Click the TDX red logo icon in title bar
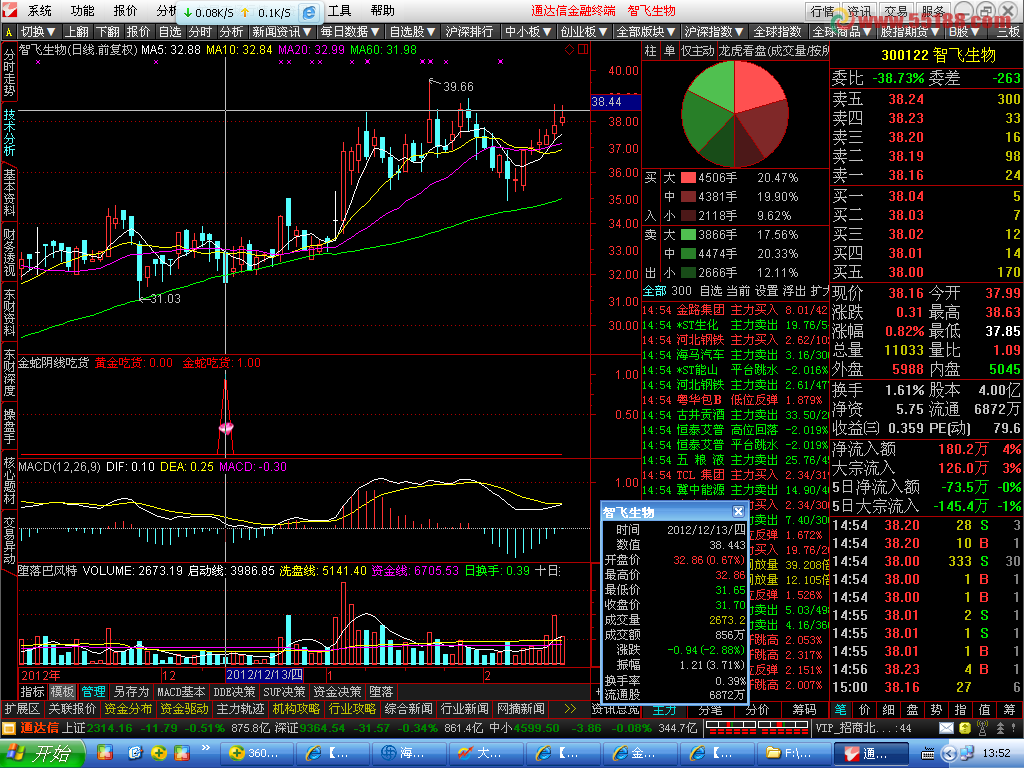 pos(9,10)
